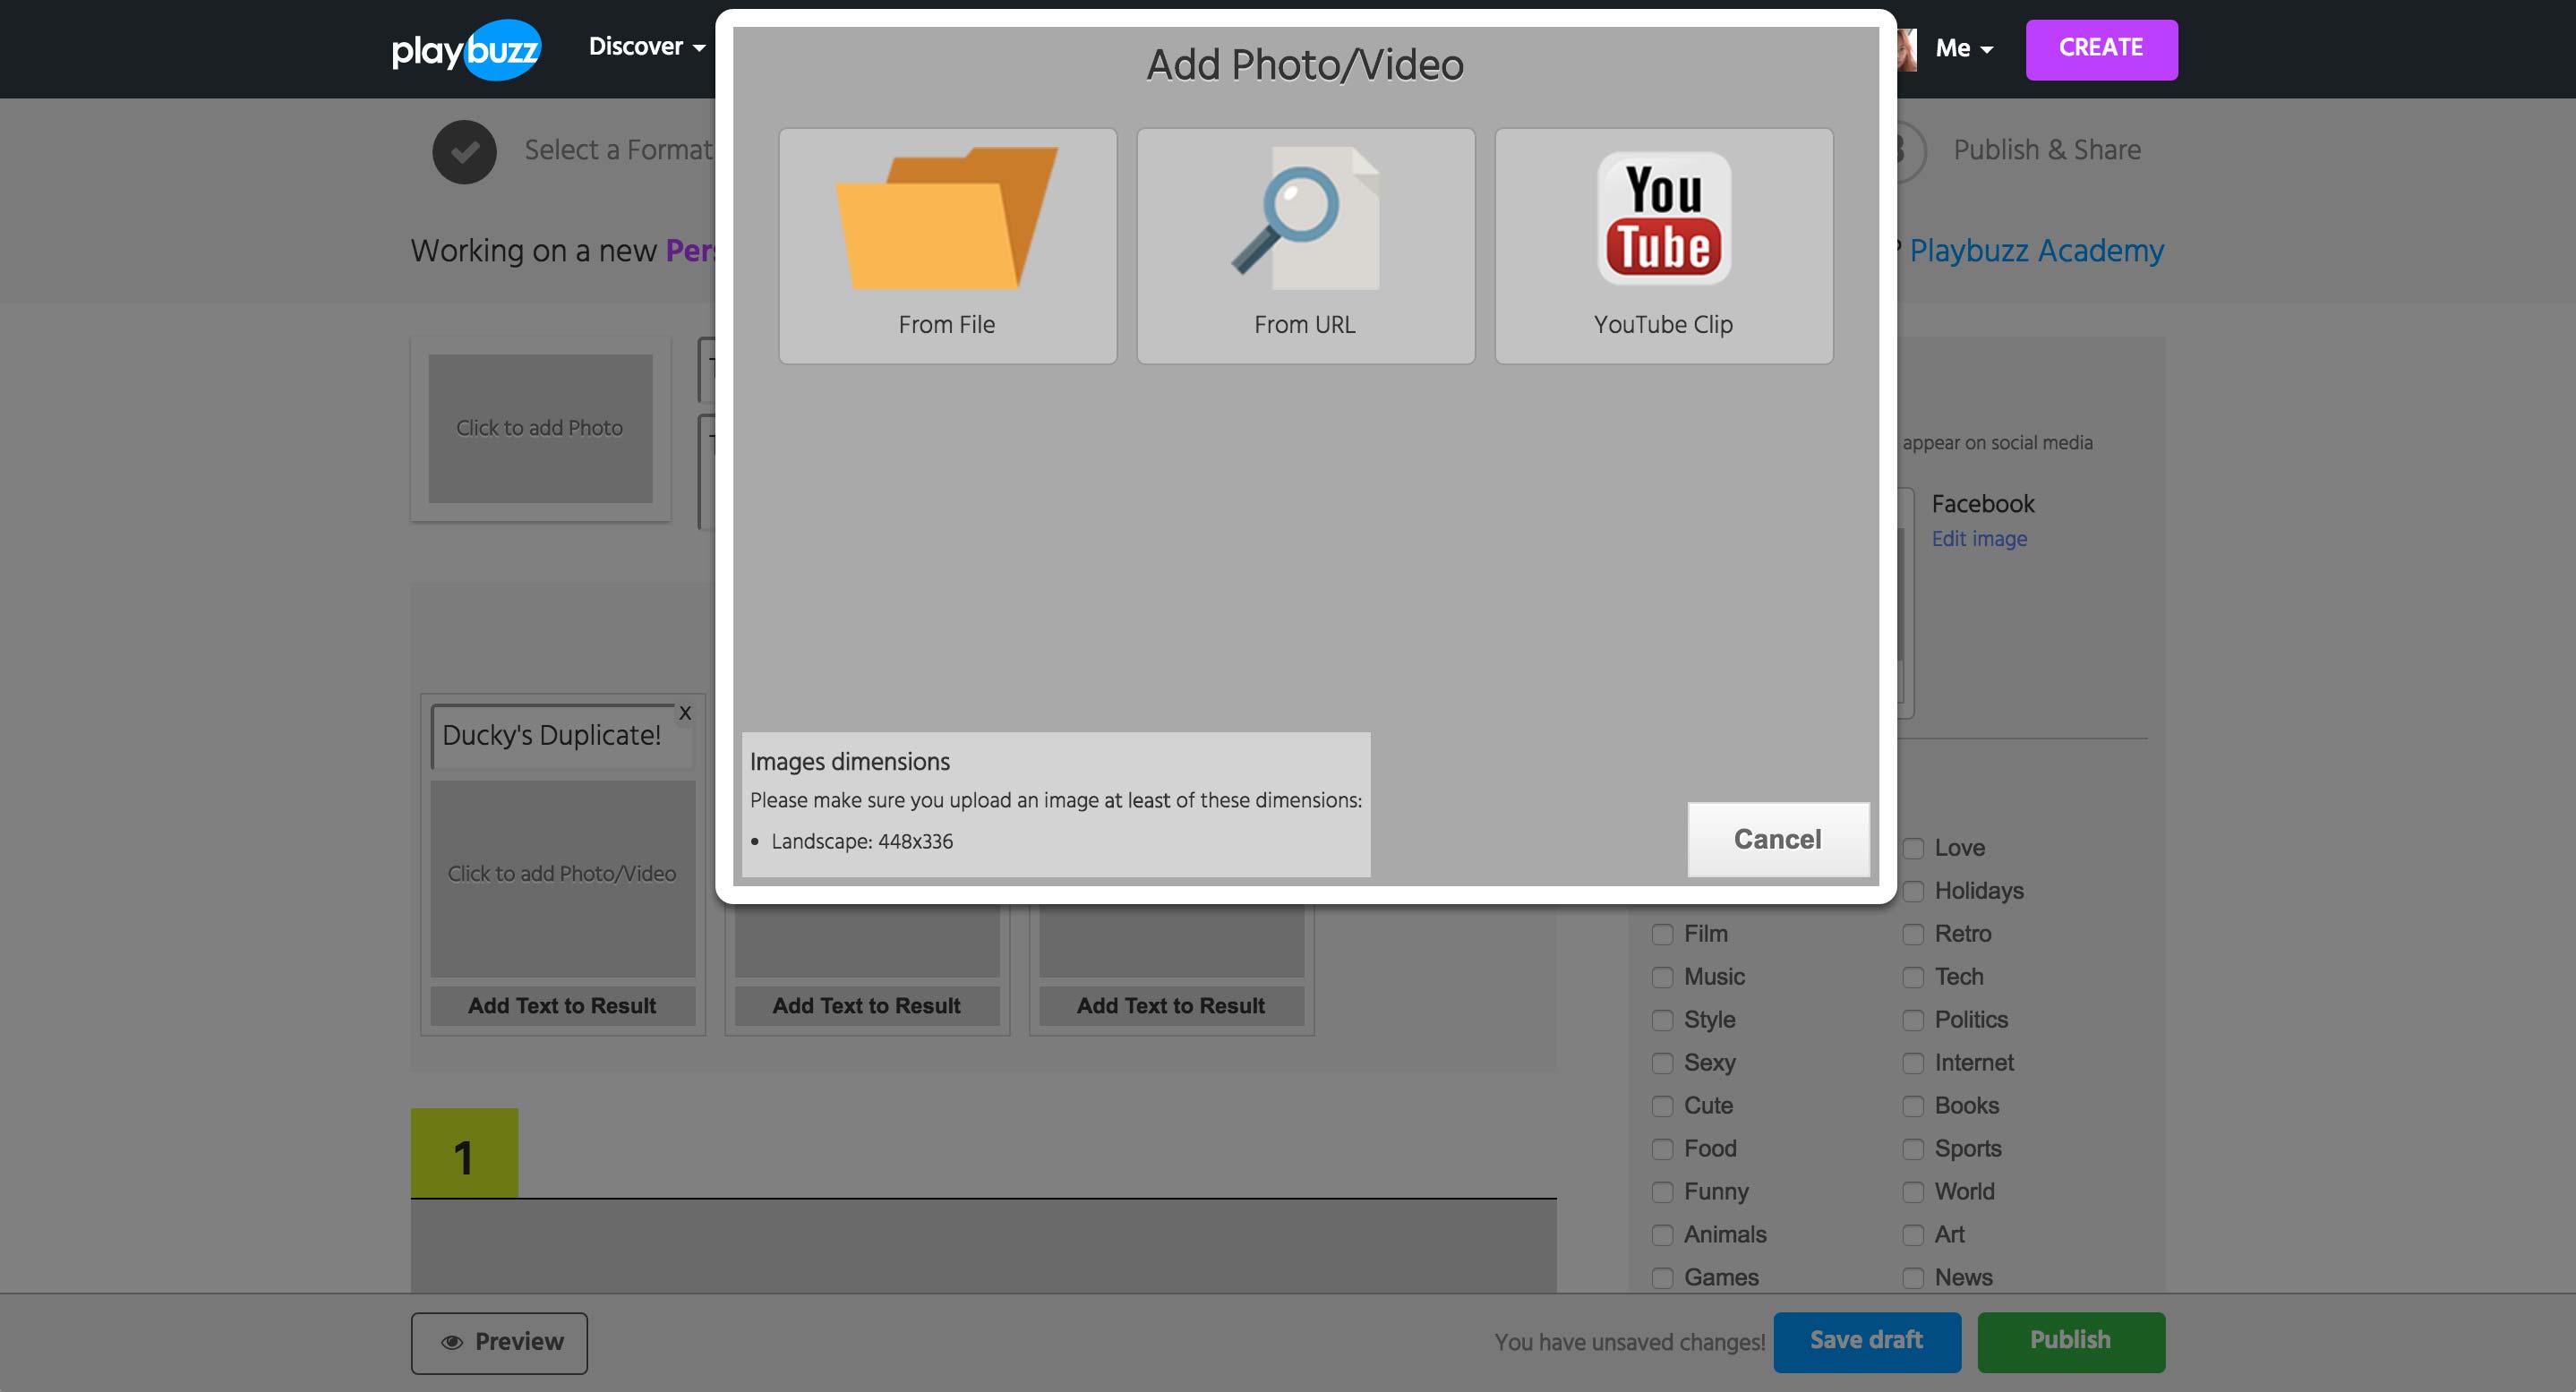The image size is (2576, 1392).
Task: Enable the Politics tag checkbox
Action: [1912, 1020]
